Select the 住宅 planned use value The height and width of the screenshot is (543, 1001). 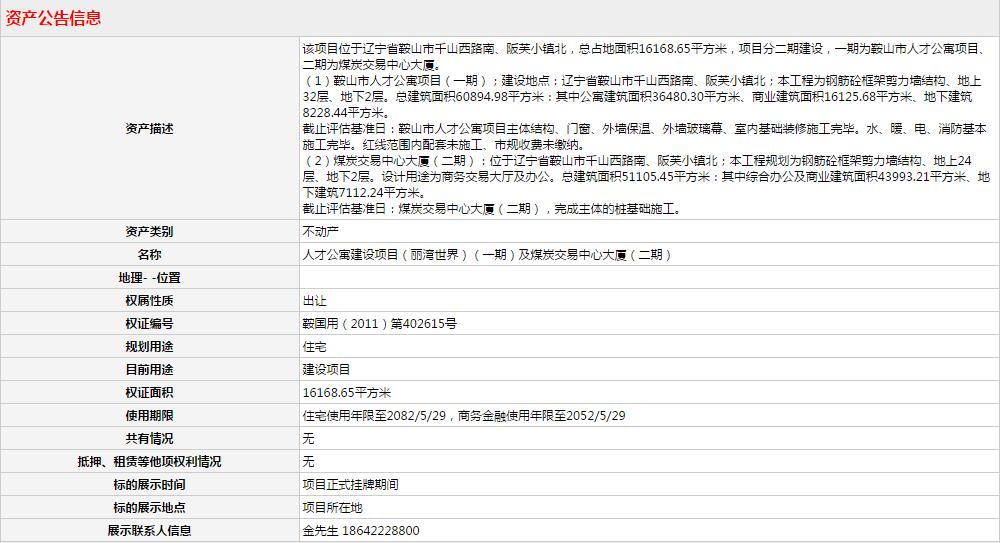[314, 347]
